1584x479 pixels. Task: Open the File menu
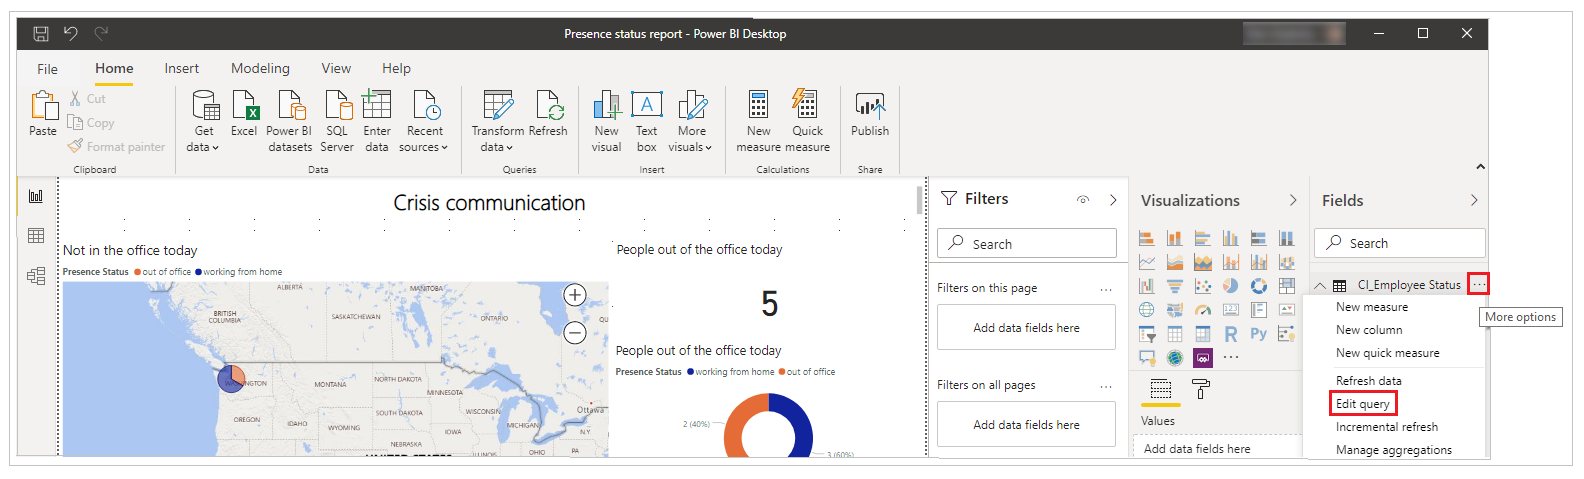[47, 69]
